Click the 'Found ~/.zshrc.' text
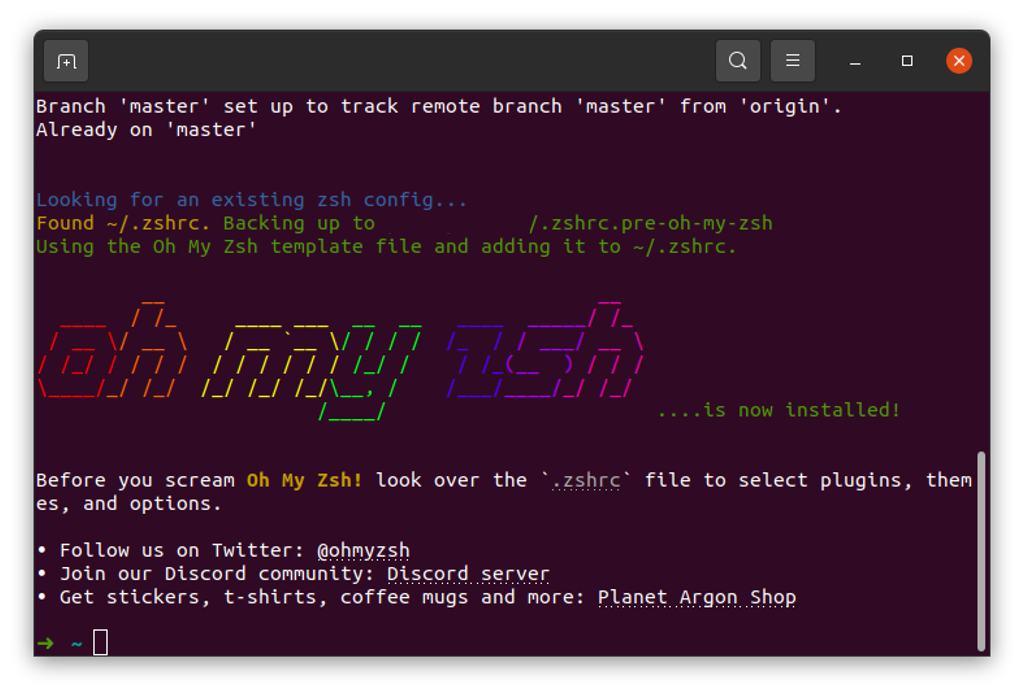Viewport: 1024px width, 694px height. point(123,223)
